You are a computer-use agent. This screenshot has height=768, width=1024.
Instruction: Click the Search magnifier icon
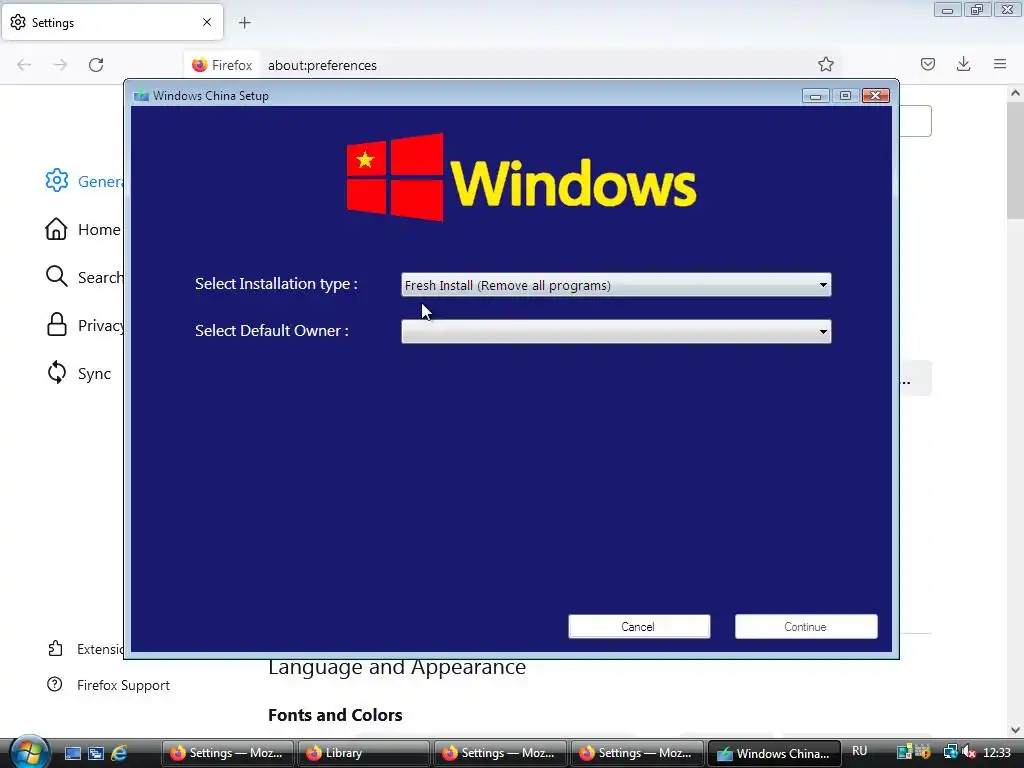[x=57, y=276]
